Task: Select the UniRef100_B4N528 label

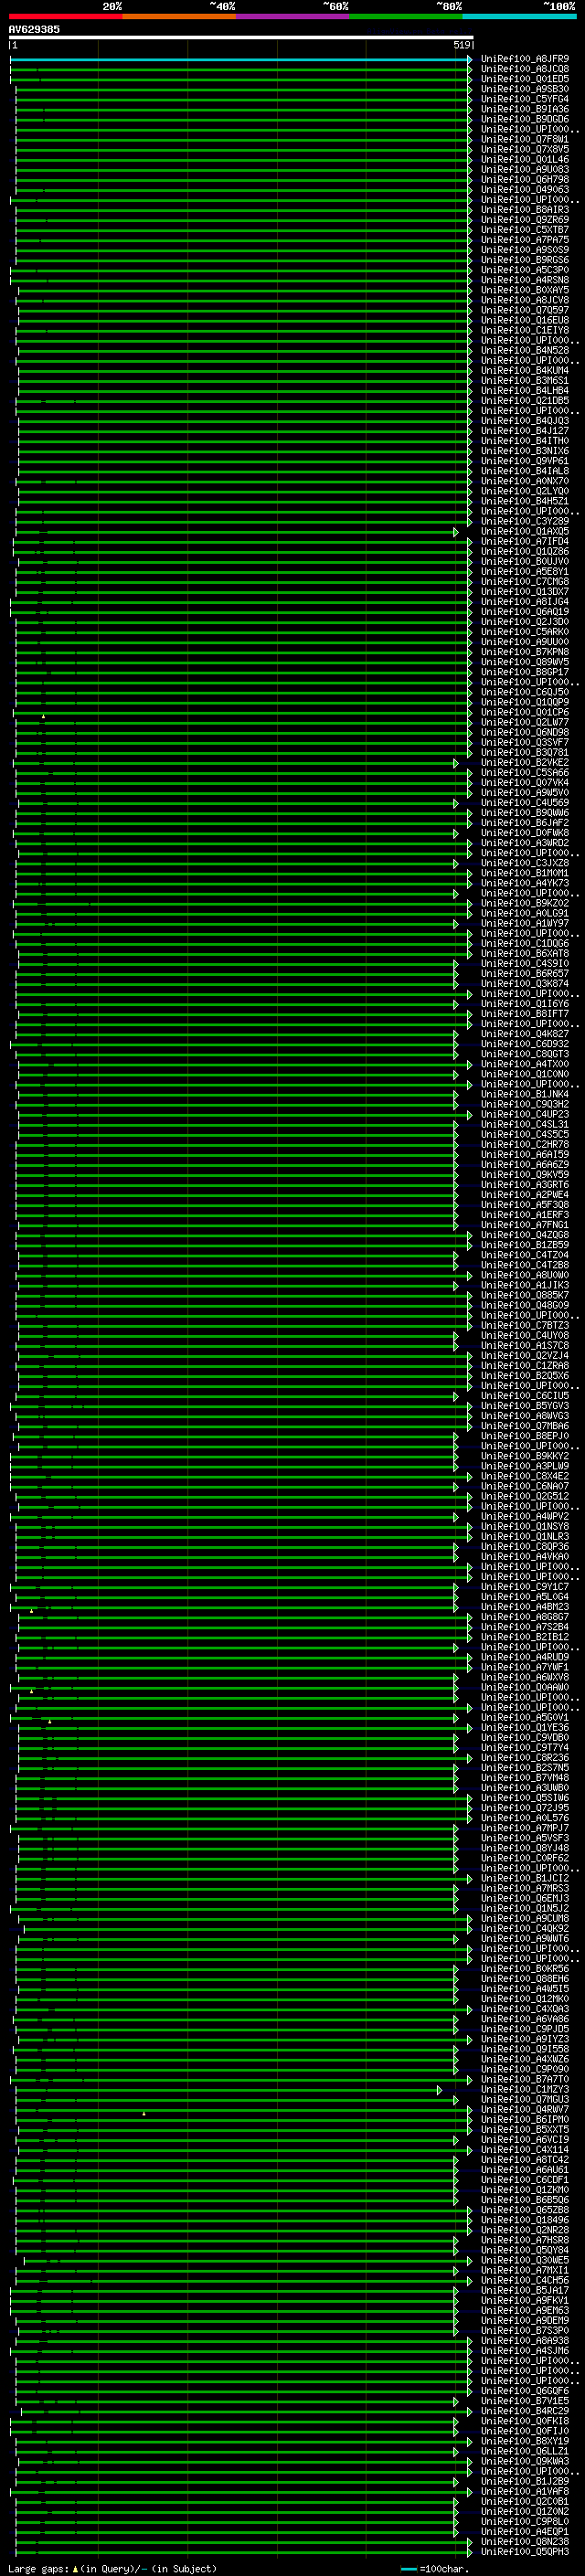Action: click(525, 350)
